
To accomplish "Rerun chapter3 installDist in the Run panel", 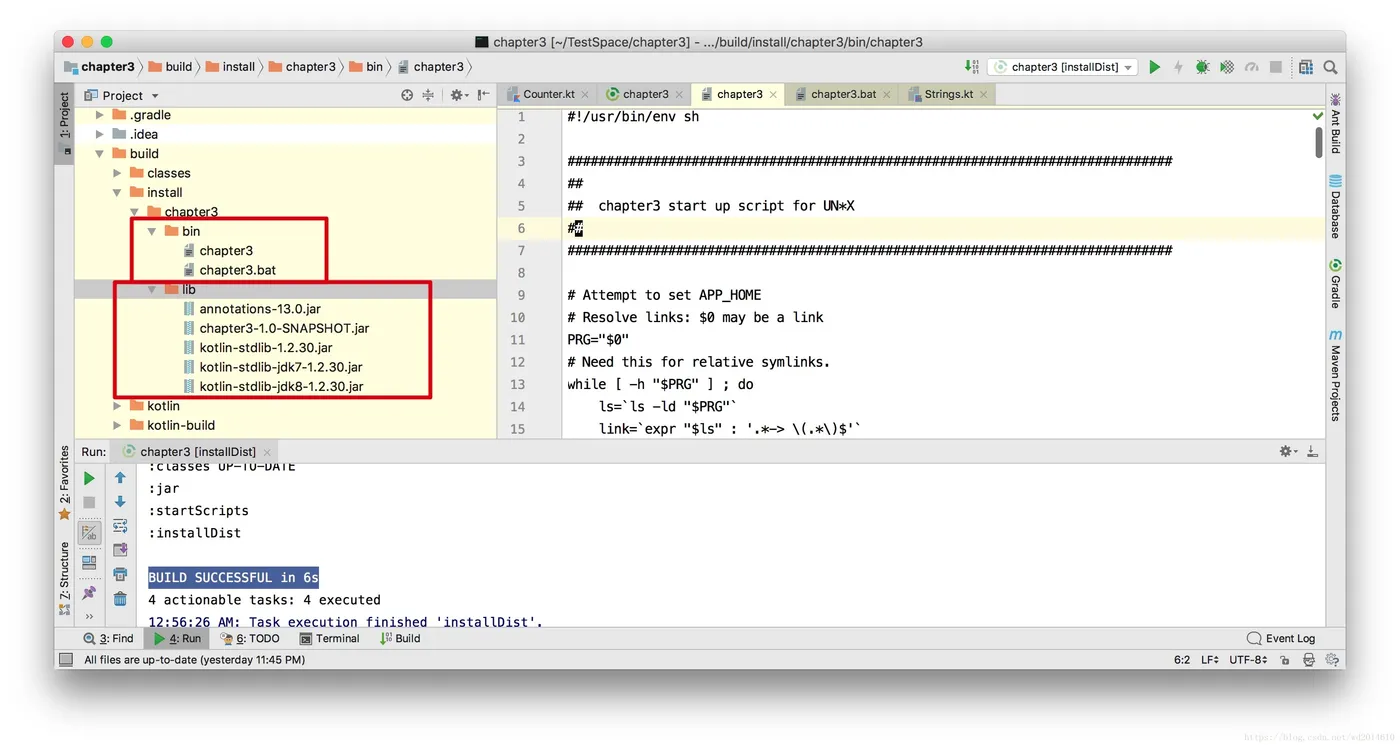I will [x=89, y=478].
